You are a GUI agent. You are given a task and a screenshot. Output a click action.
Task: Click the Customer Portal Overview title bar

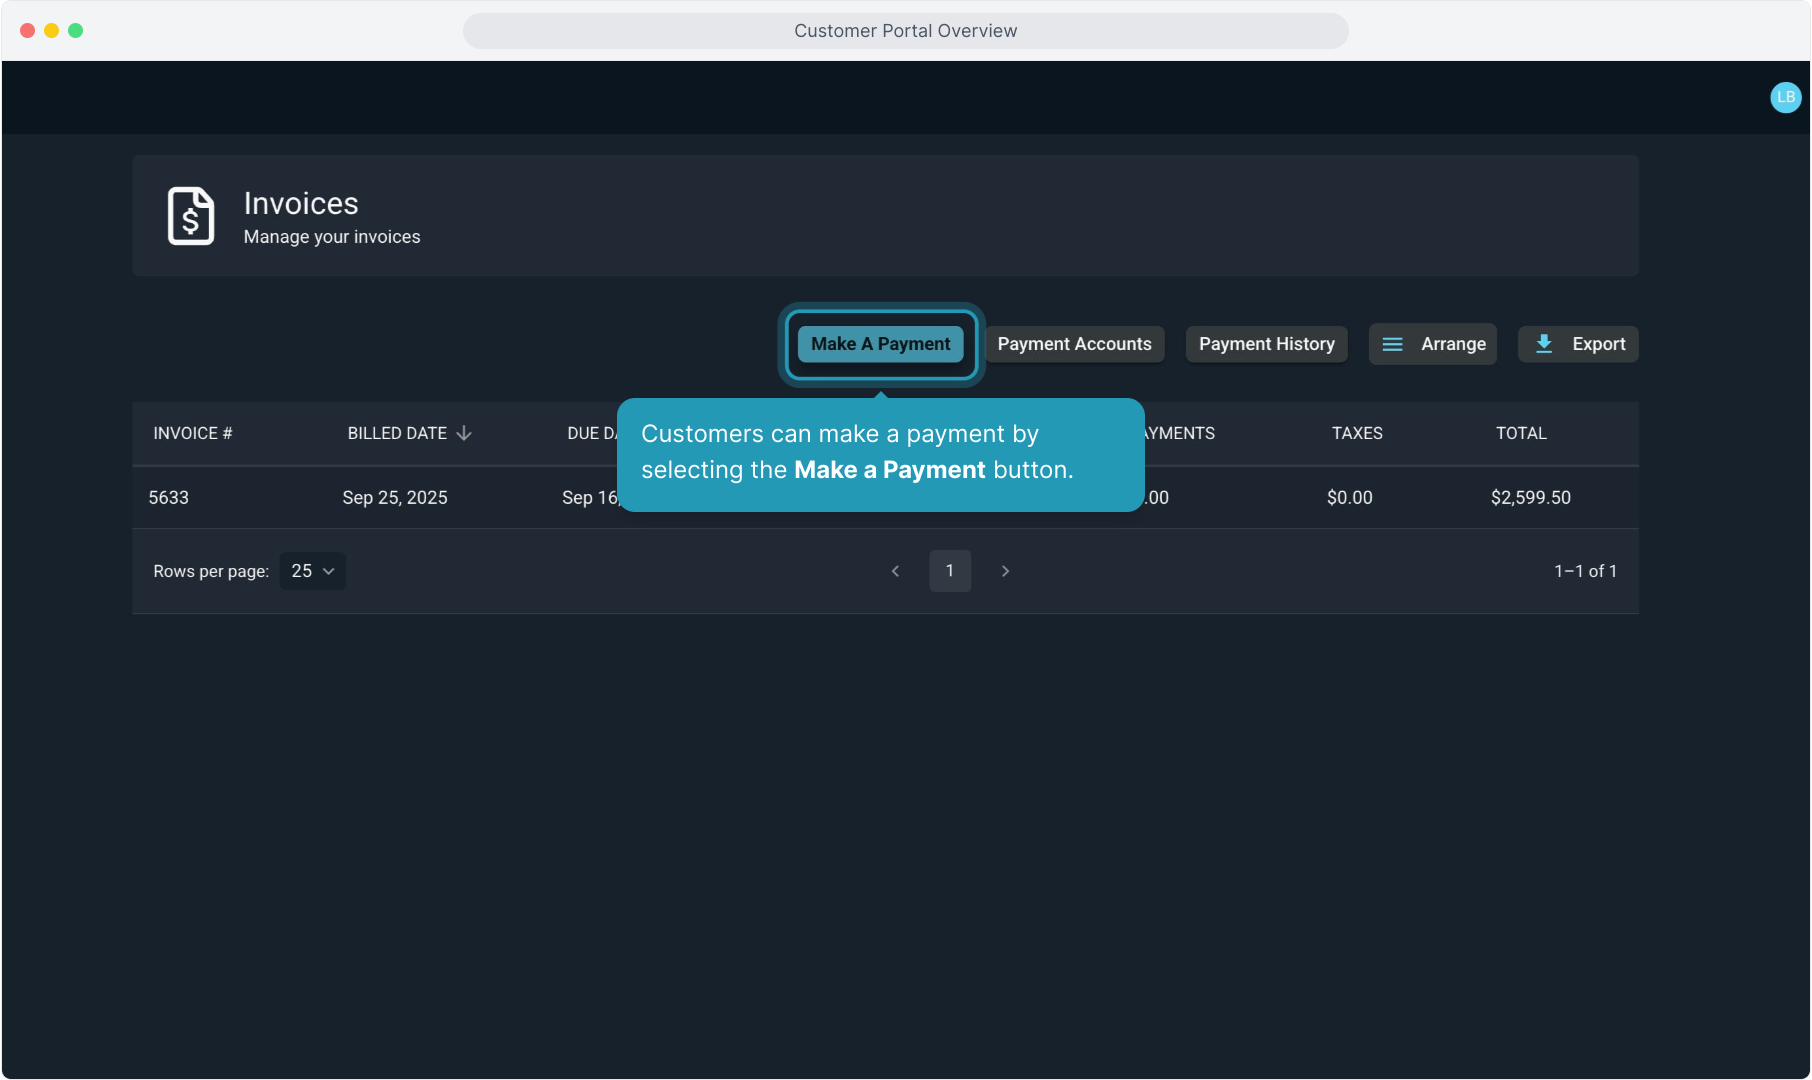[905, 31]
